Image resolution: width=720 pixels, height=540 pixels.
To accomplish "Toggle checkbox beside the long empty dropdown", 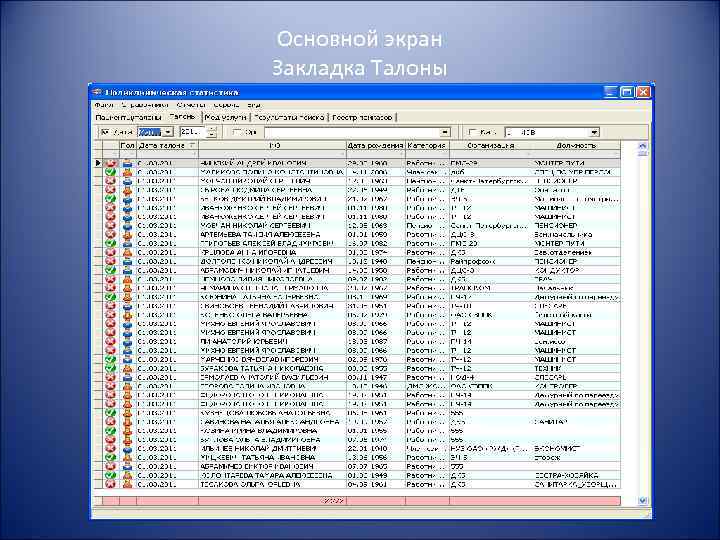I will pyautogui.click(x=237, y=132).
